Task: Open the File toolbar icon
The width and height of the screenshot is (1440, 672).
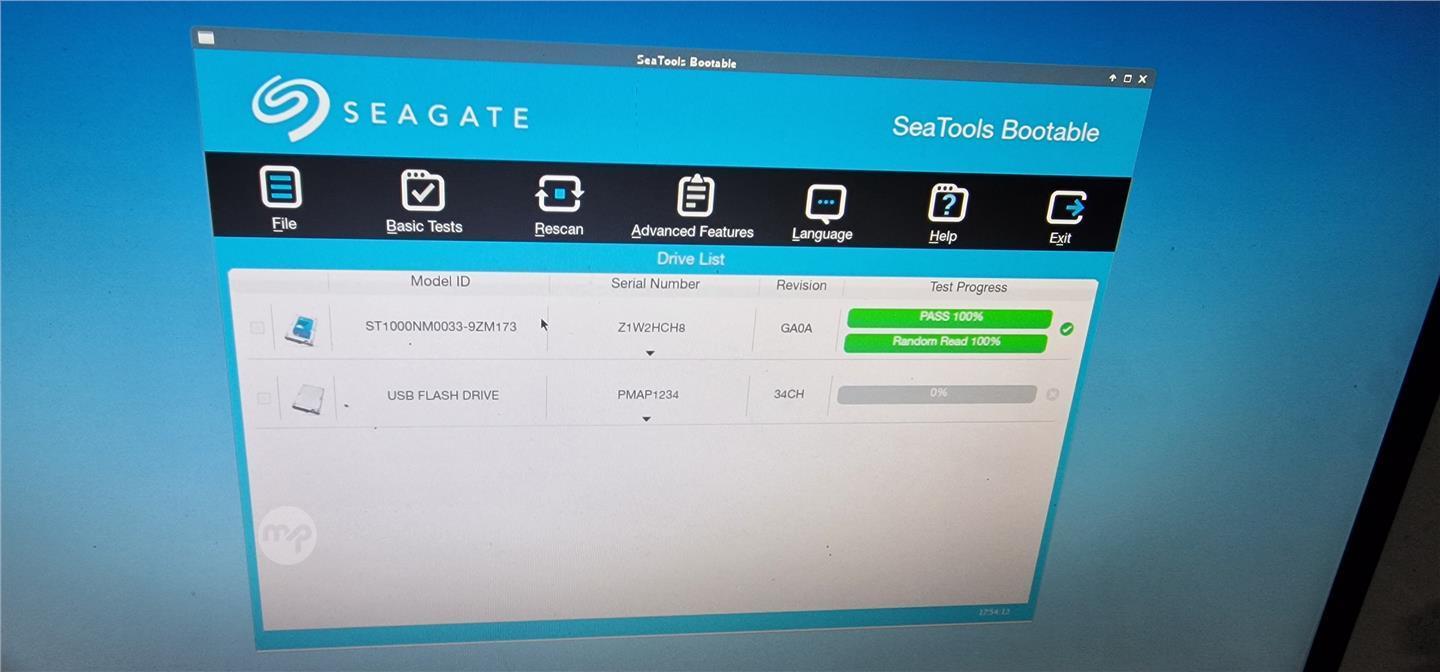Action: (x=281, y=188)
